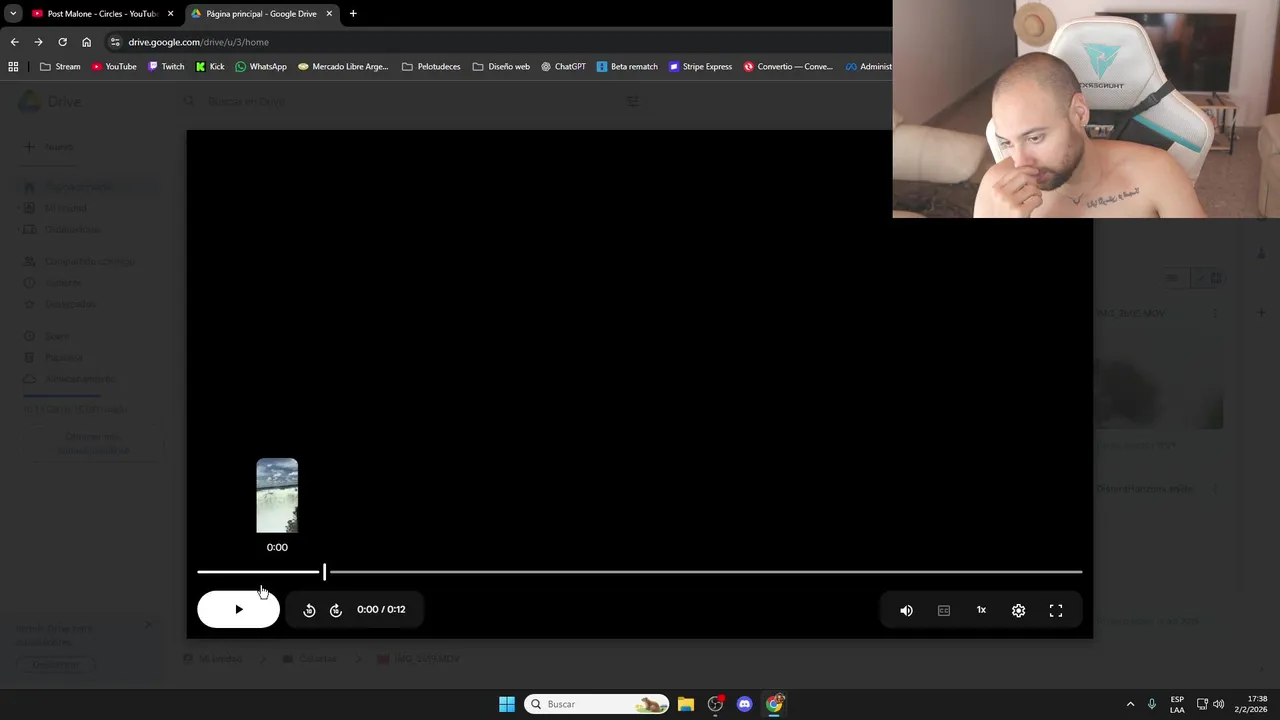Open a new browser tab
The height and width of the screenshot is (720, 1280).
[353, 14]
